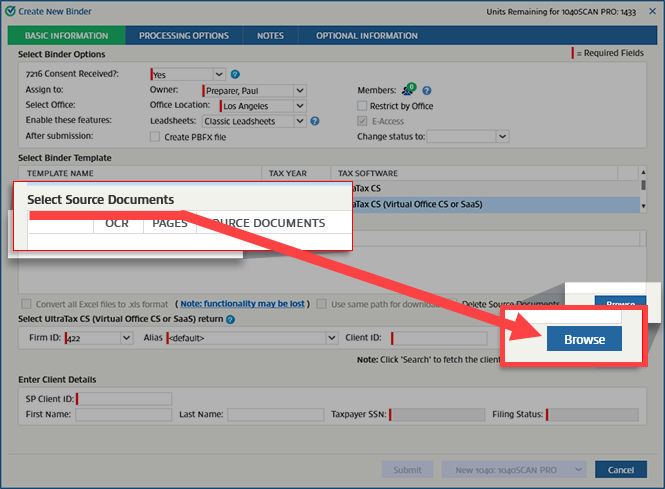This screenshot has width=665, height=489.
Task: Check Use same path for download
Action: point(321,304)
